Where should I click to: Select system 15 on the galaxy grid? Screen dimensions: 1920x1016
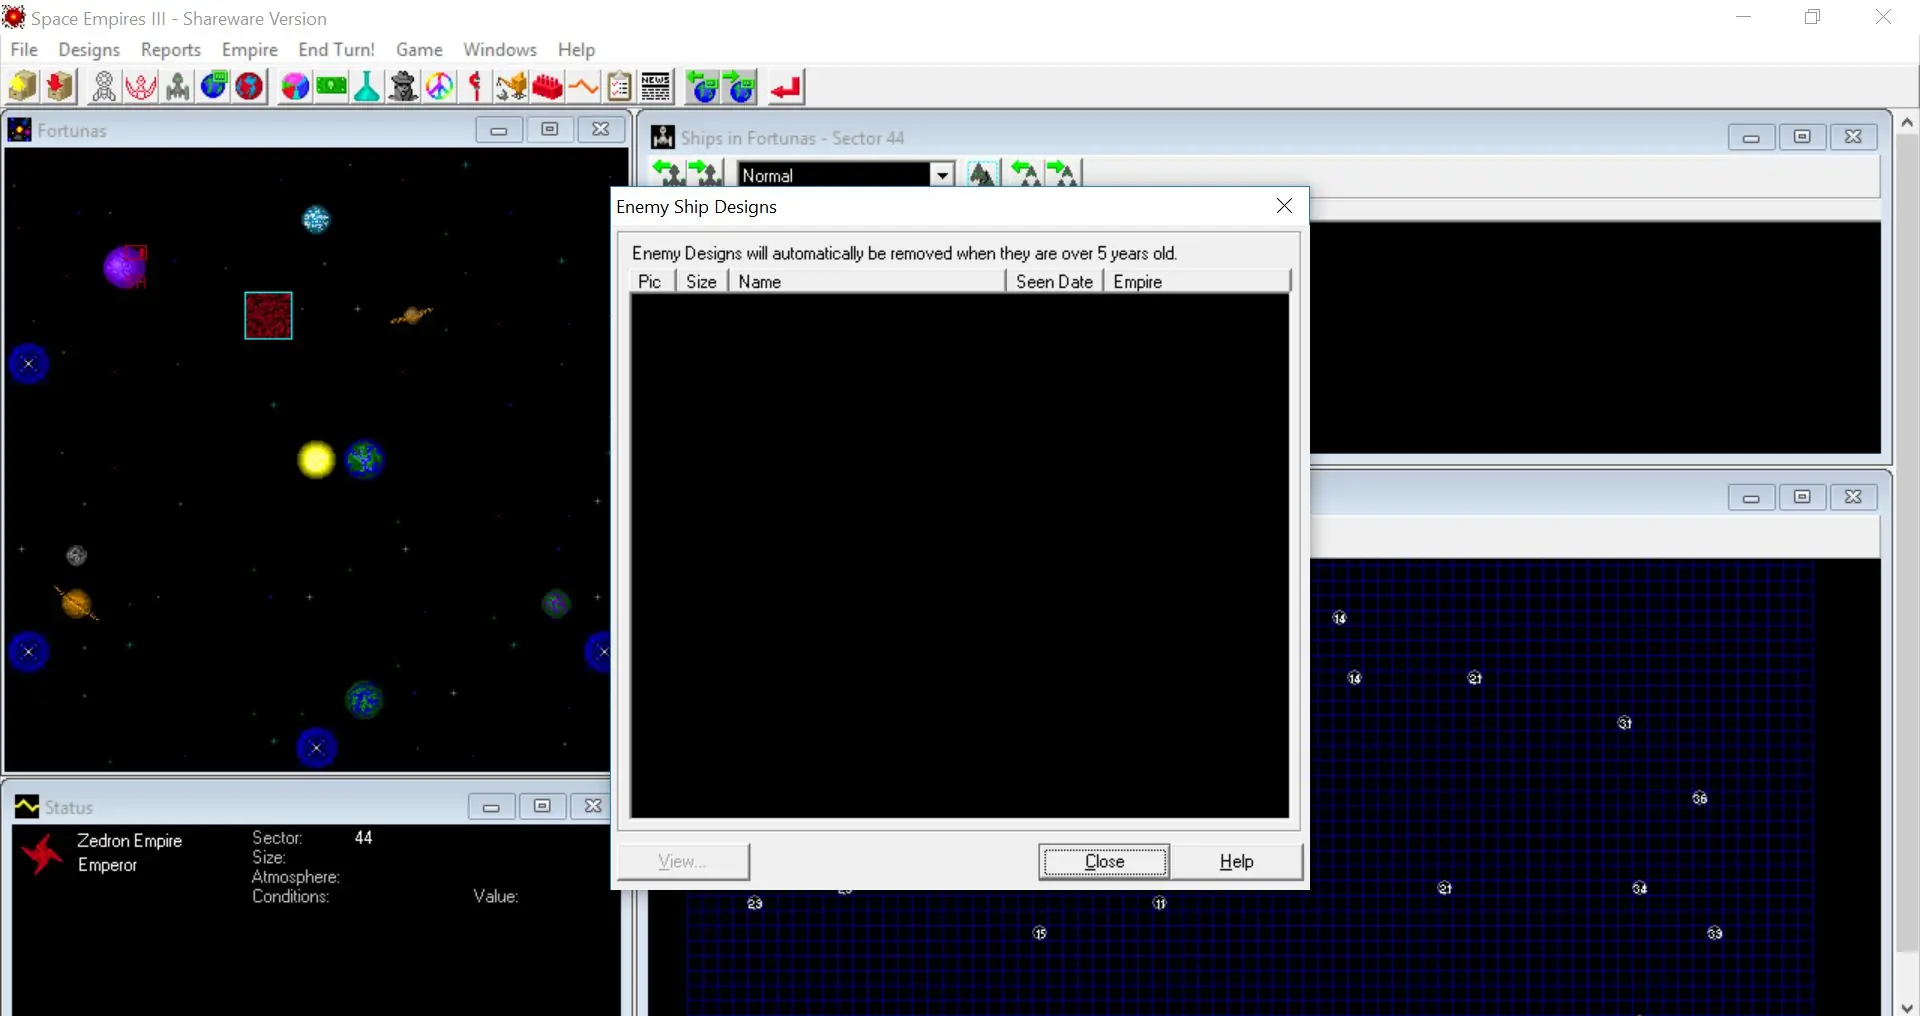click(1039, 933)
